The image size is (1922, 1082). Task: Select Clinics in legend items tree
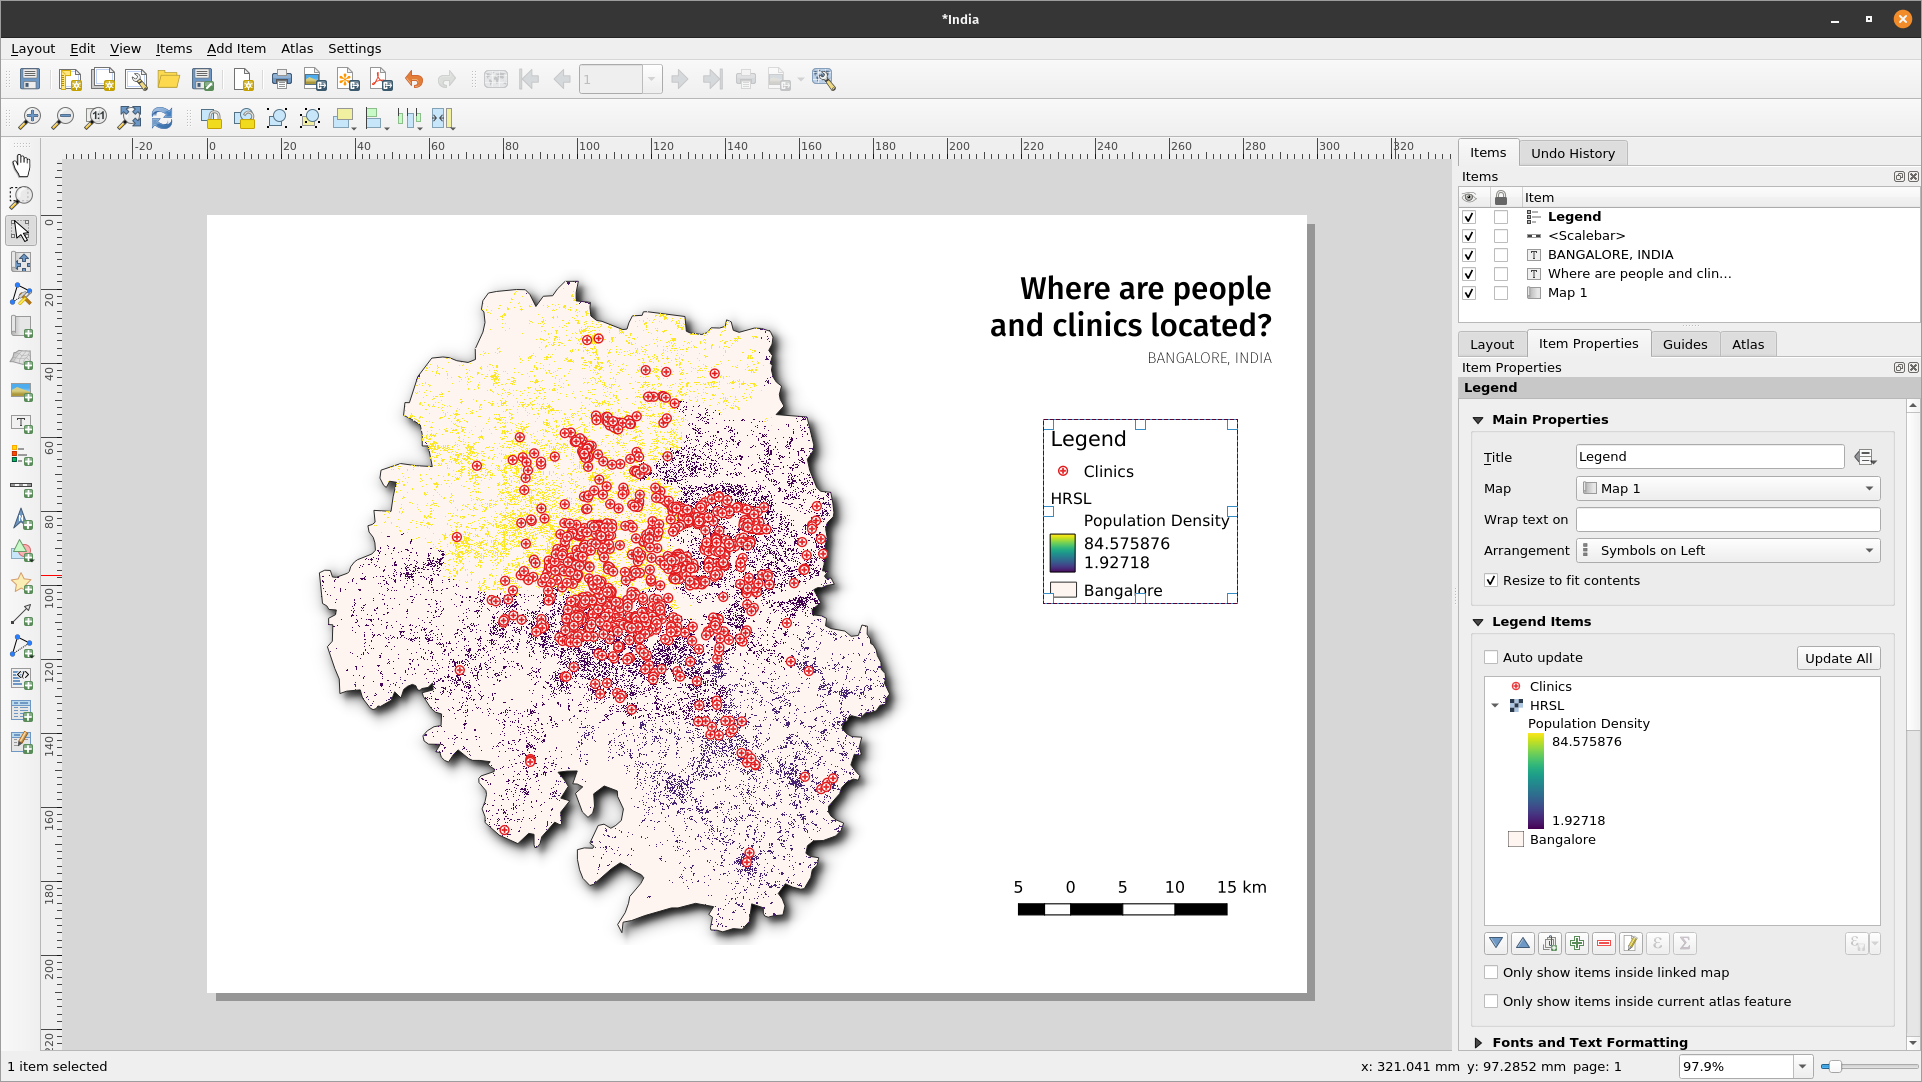click(1550, 686)
